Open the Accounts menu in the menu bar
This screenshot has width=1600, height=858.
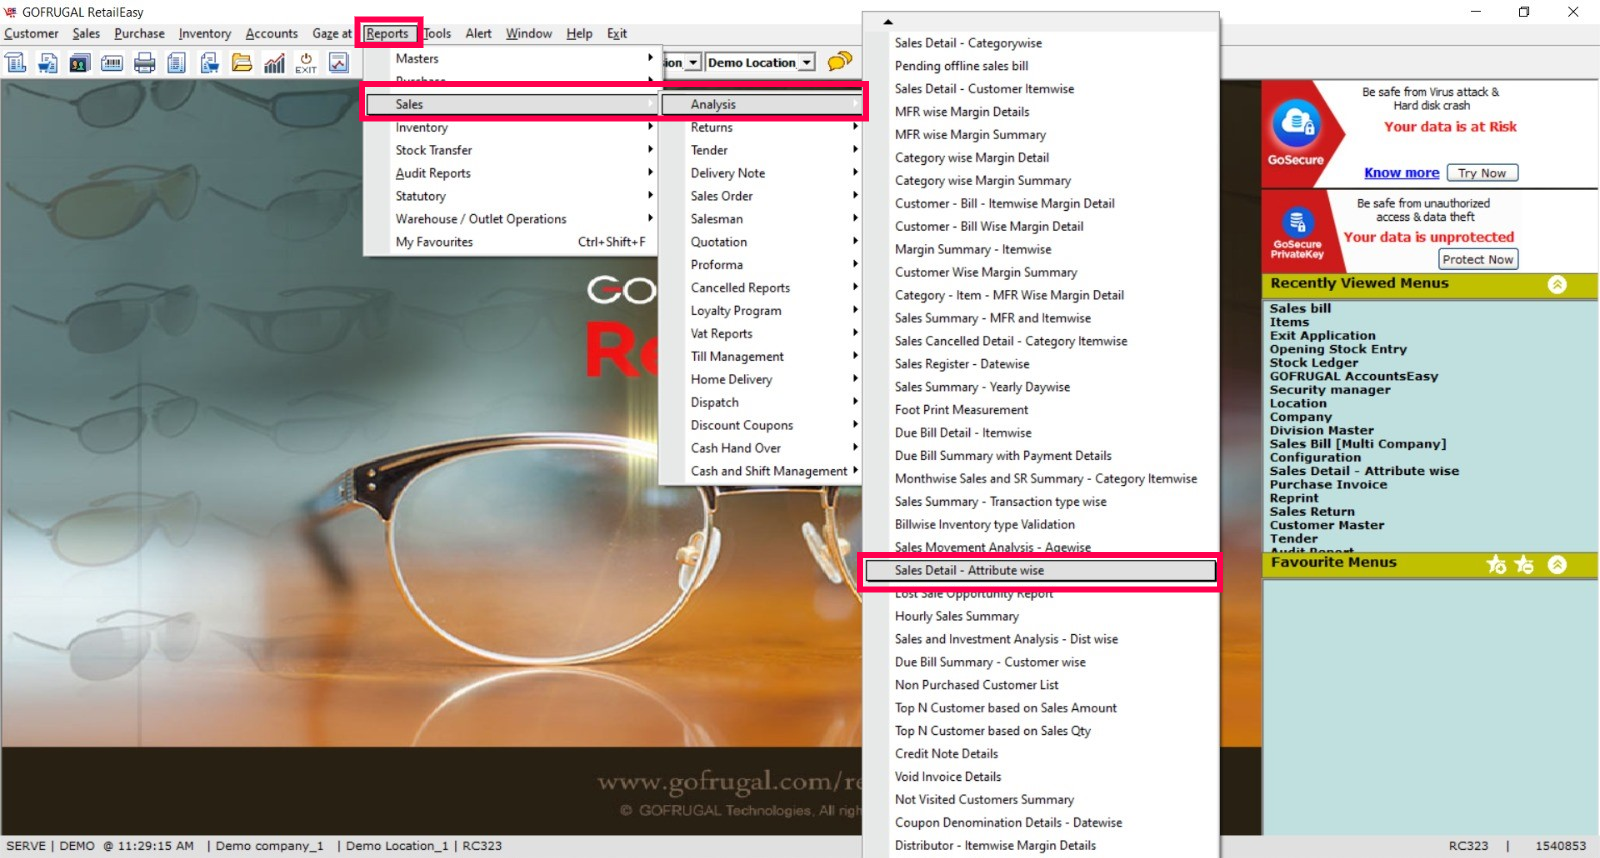[x=272, y=33]
